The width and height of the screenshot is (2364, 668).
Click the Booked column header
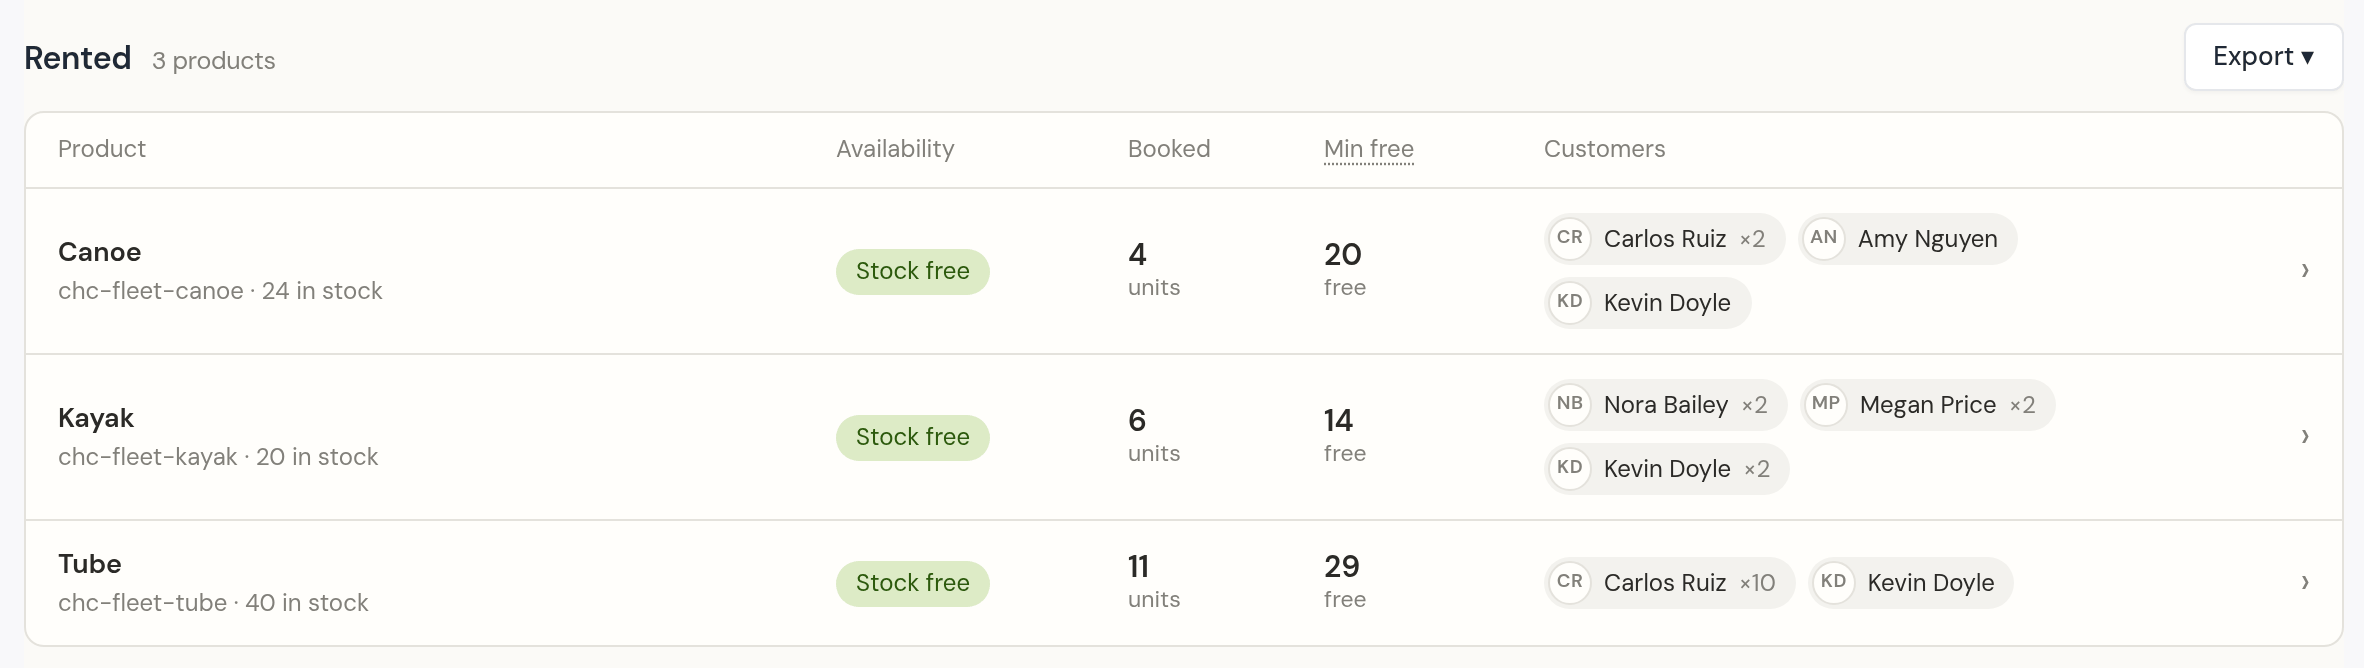tap(1169, 149)
